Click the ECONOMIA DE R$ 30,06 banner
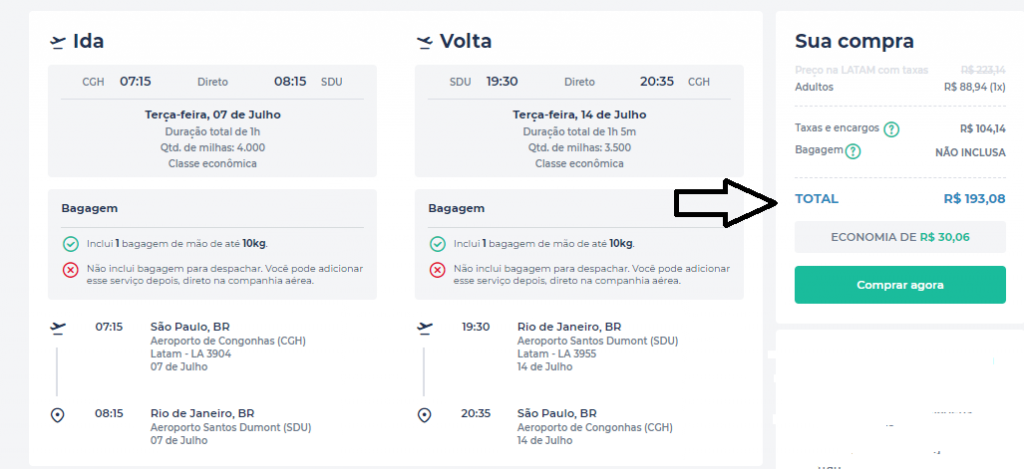Viewport: 1024px width, 469px height. pos(900,237)
